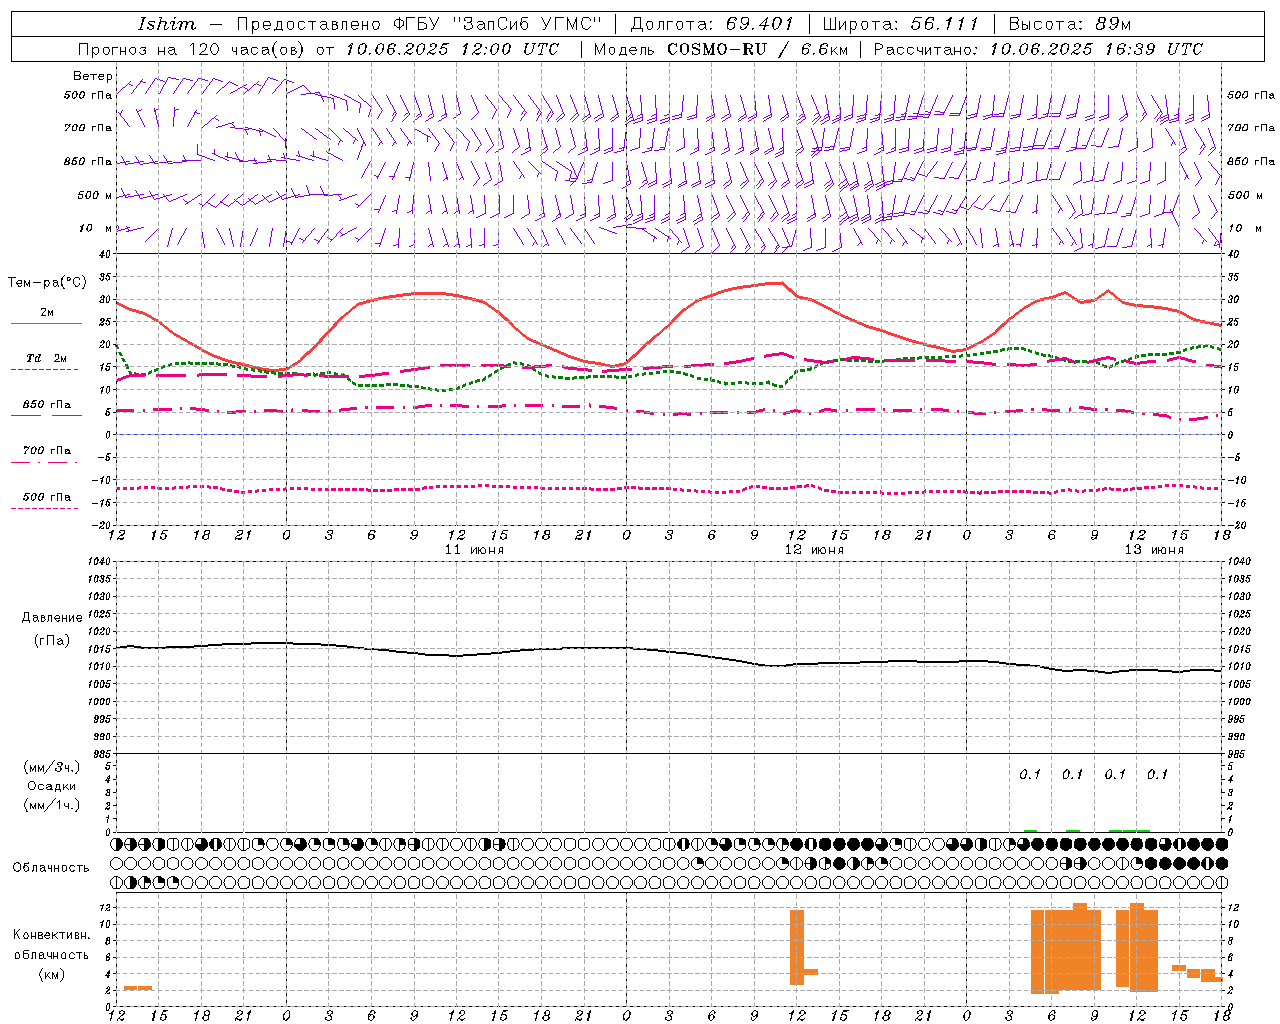Click the "Облачность" cloudiness label
Viewport: 1280px width, 1024px height.
(x=51, y=867)
